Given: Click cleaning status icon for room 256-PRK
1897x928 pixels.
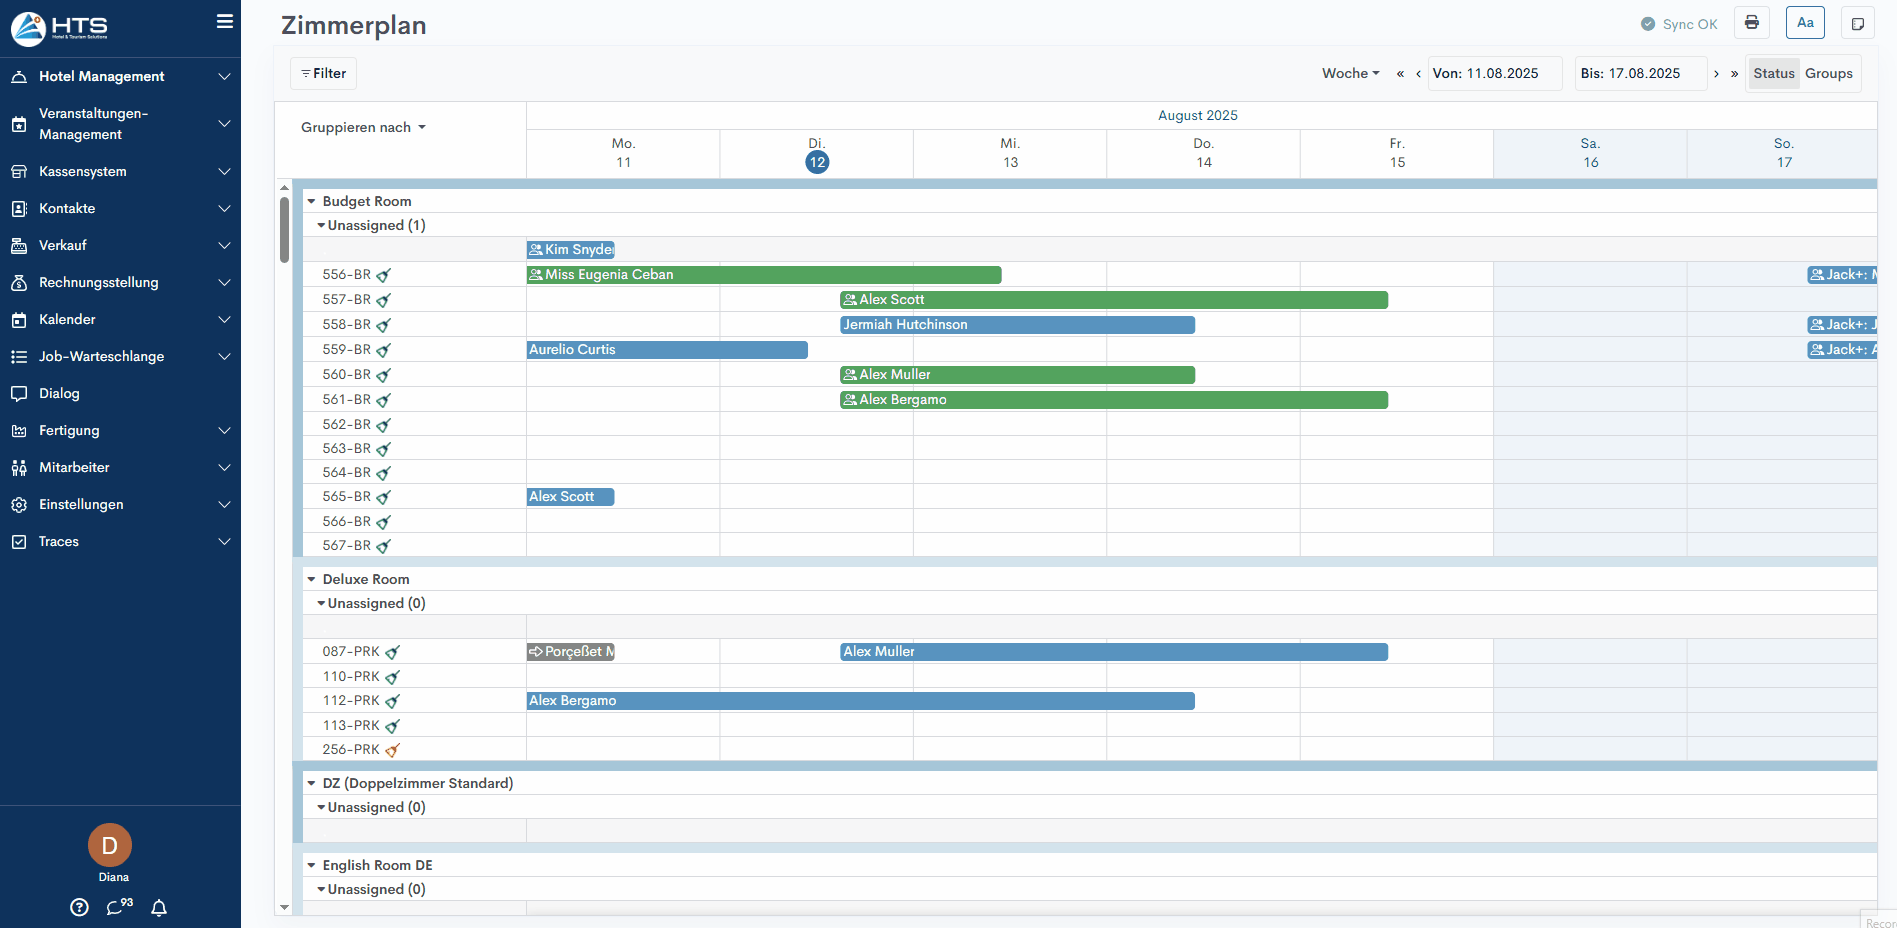Looking at the screenshot, I should tap(393, 750).
